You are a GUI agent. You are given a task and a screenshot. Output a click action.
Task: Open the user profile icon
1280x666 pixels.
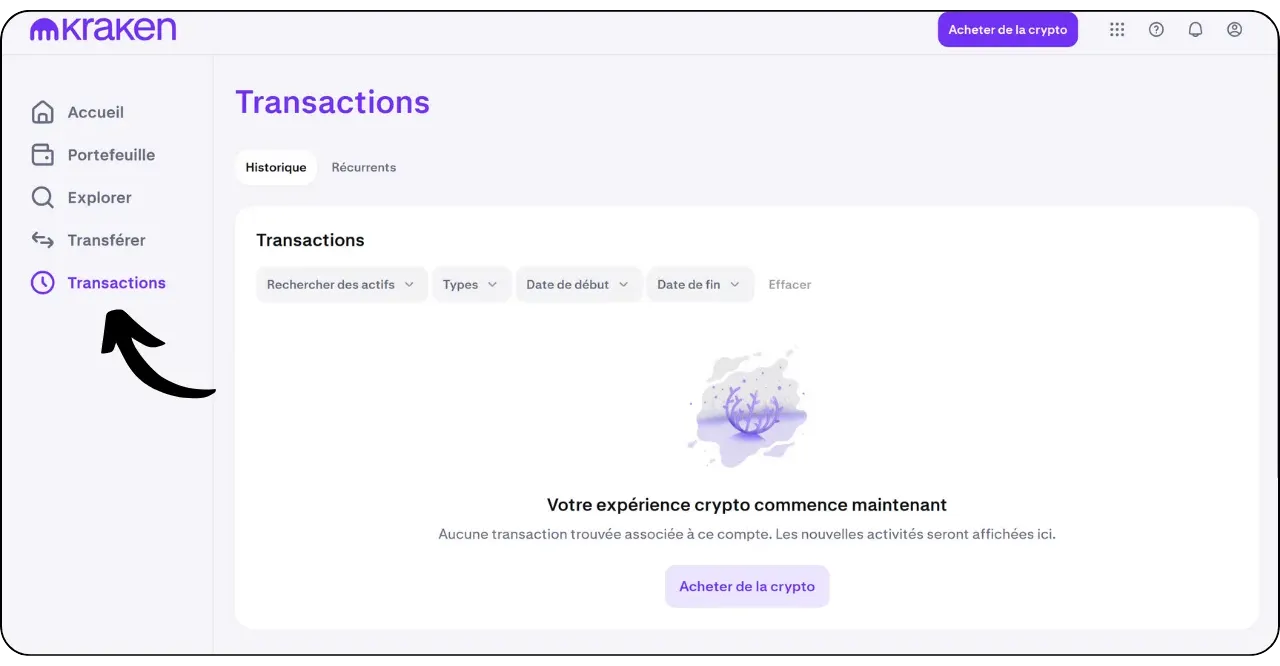coord(1234,30)
